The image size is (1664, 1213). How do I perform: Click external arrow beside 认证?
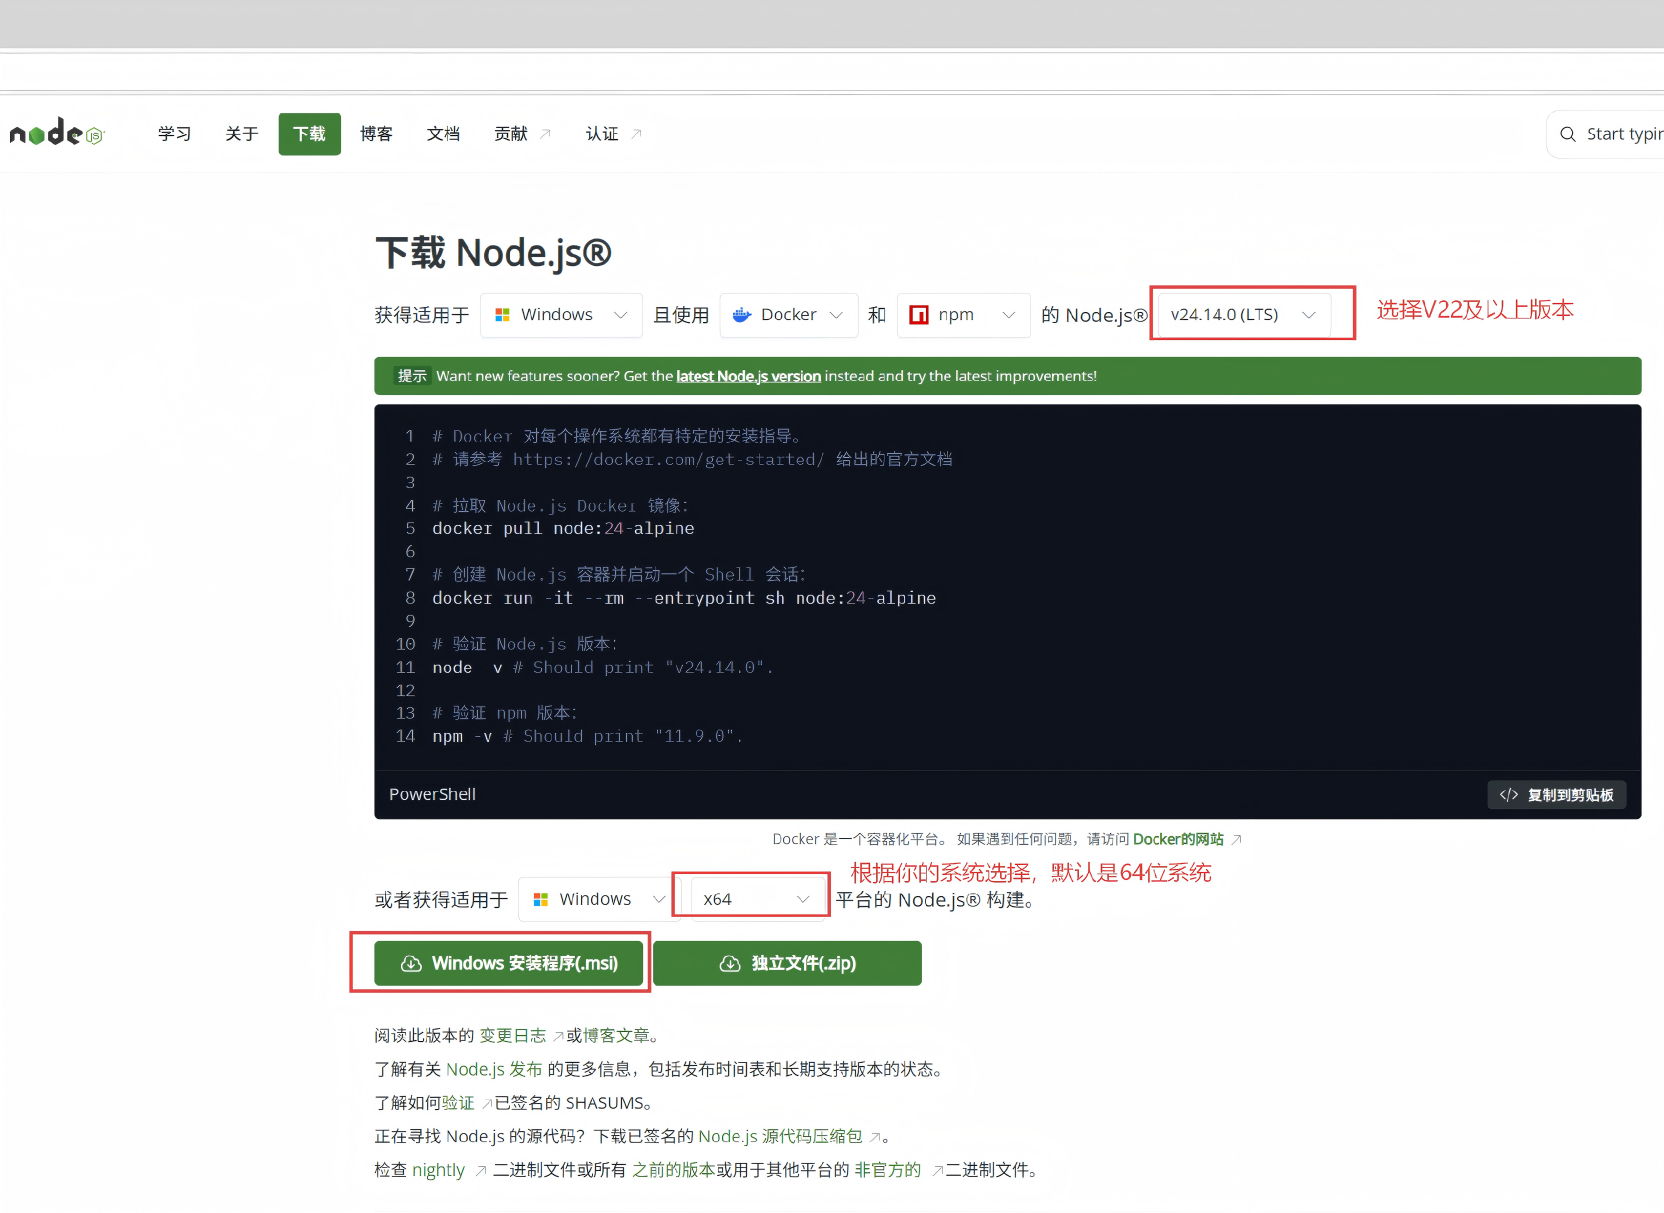tap(636, 134)
